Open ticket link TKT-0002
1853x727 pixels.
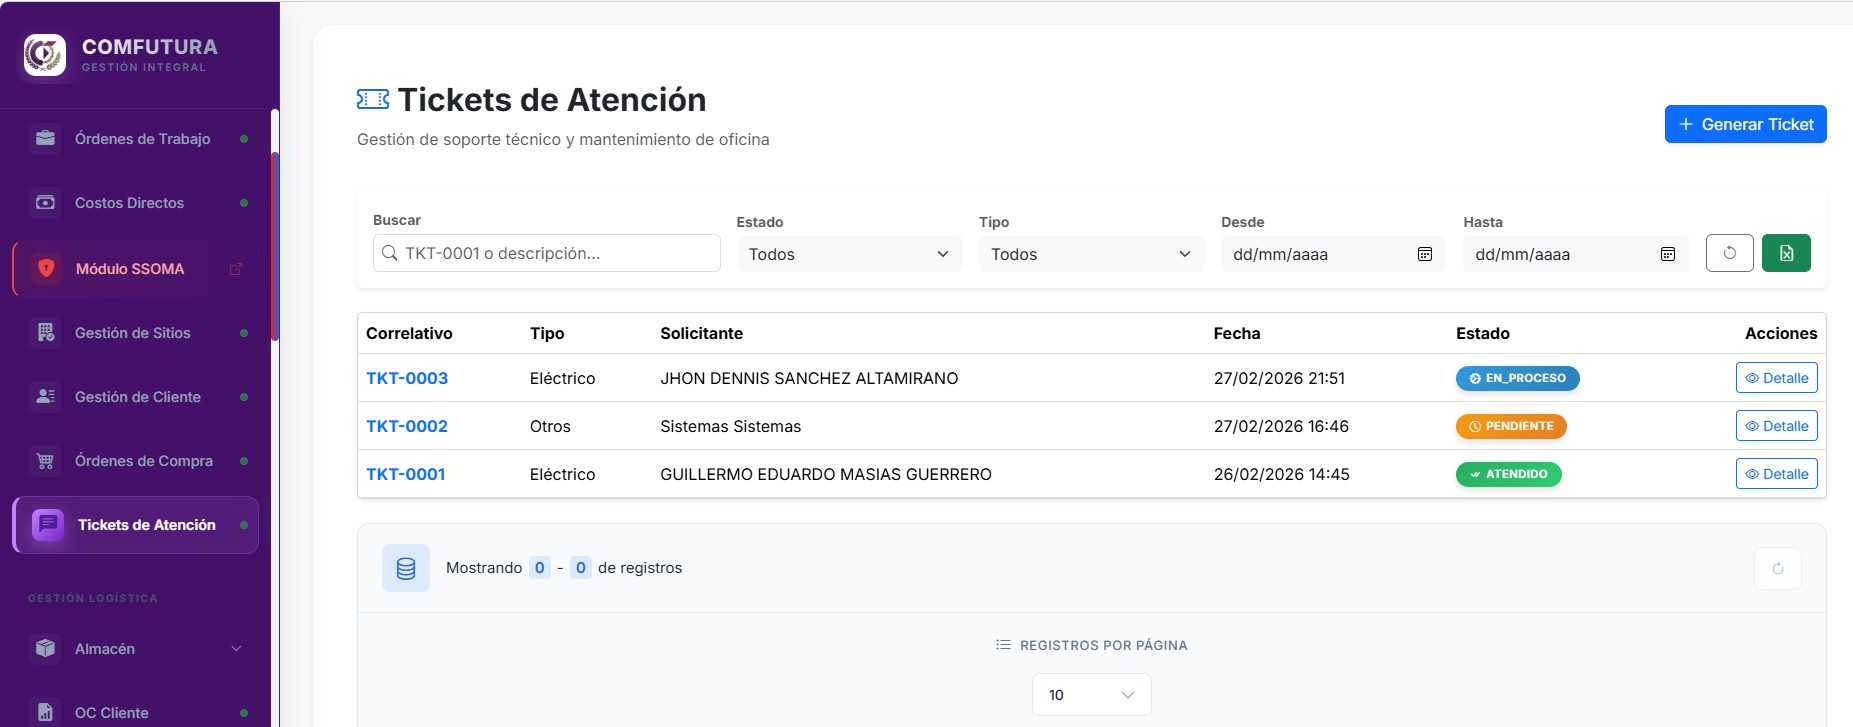[407, 426]
